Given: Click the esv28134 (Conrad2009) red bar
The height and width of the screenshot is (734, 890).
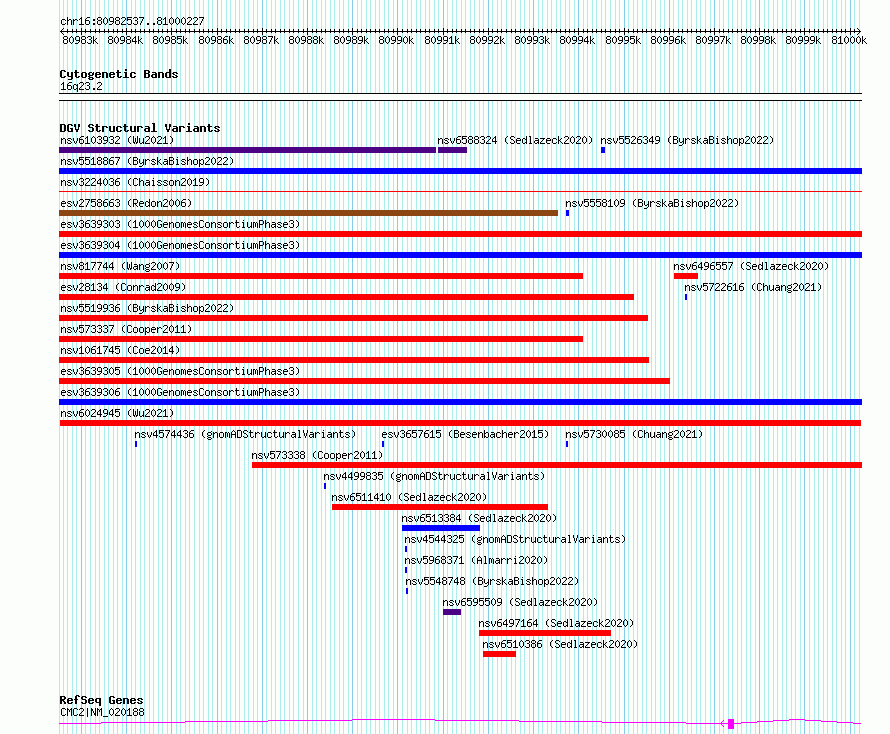Looking at the screenshot, I should coord(346,297).
